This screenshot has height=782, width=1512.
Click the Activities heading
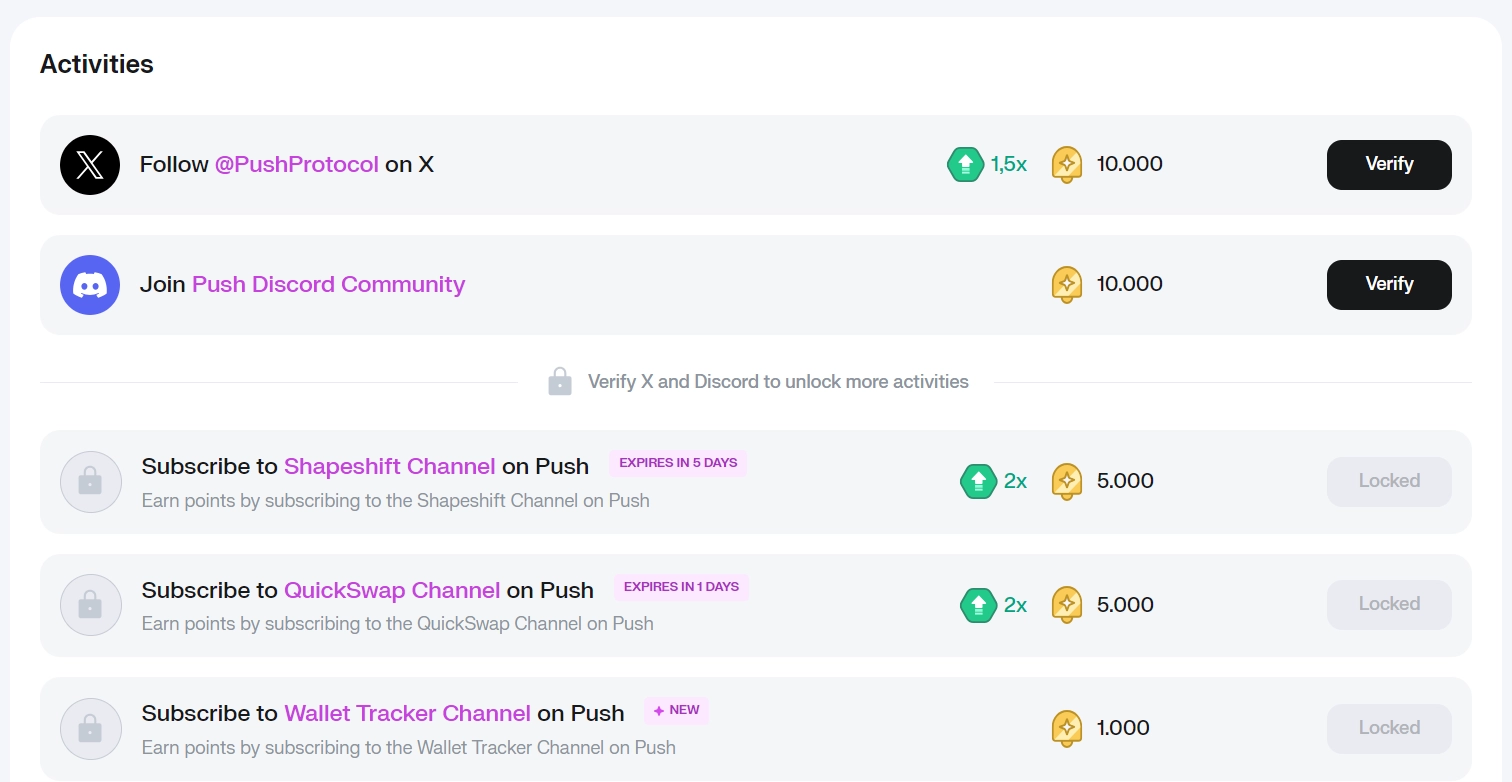pos(97,64)
